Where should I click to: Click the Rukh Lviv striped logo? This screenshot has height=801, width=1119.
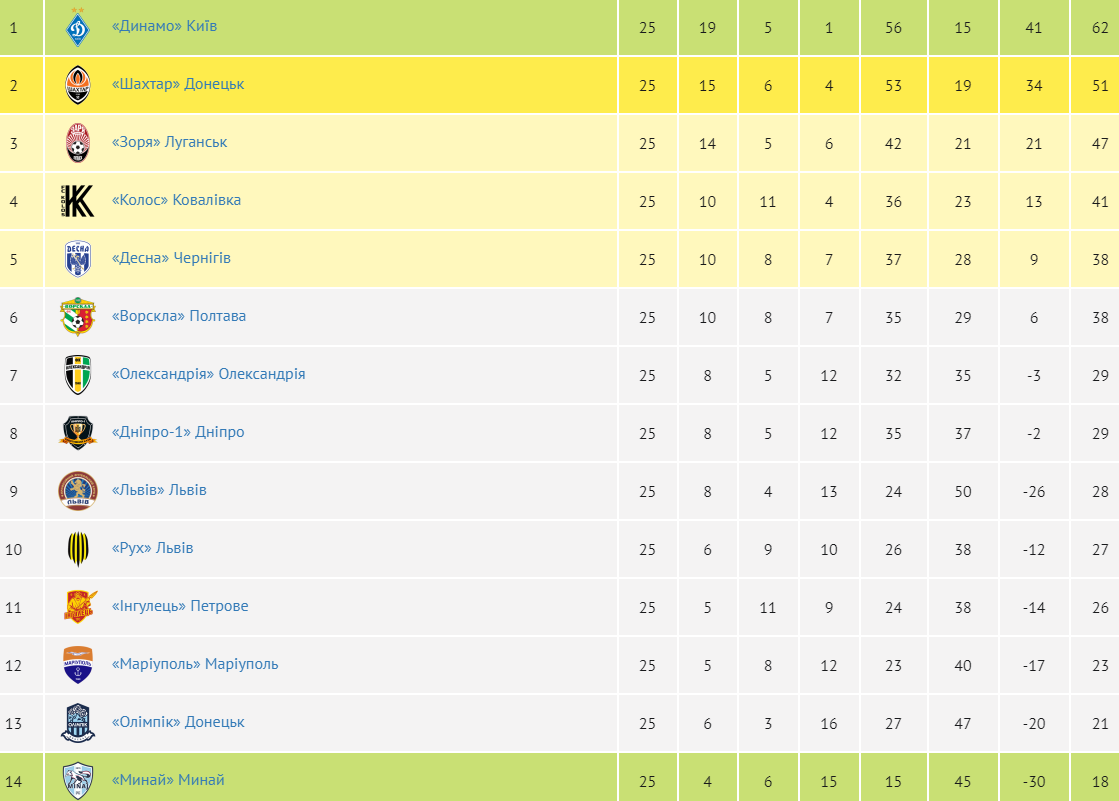point(78,549)
